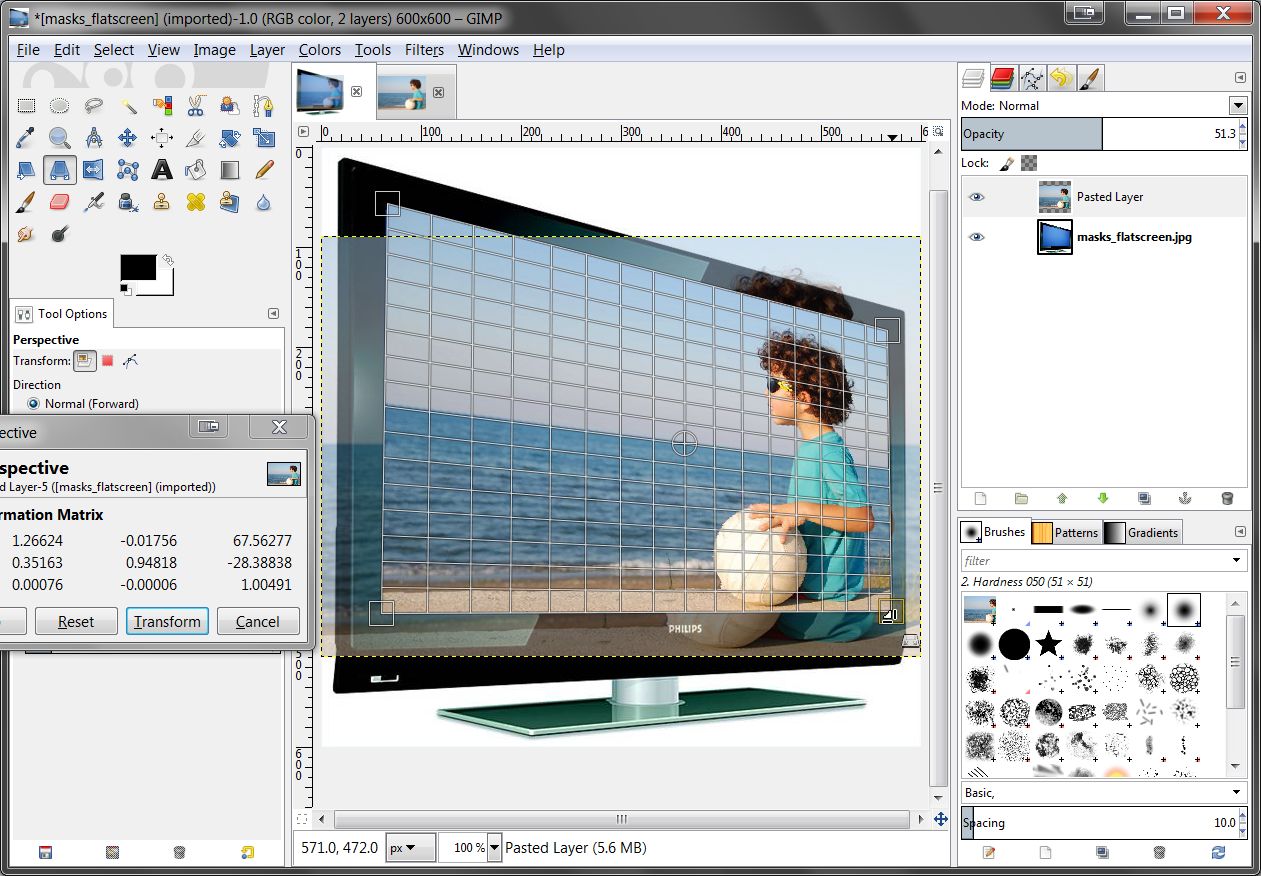1261x876 pixels.
Task: Select the Align tool
Action: point(162,138)
